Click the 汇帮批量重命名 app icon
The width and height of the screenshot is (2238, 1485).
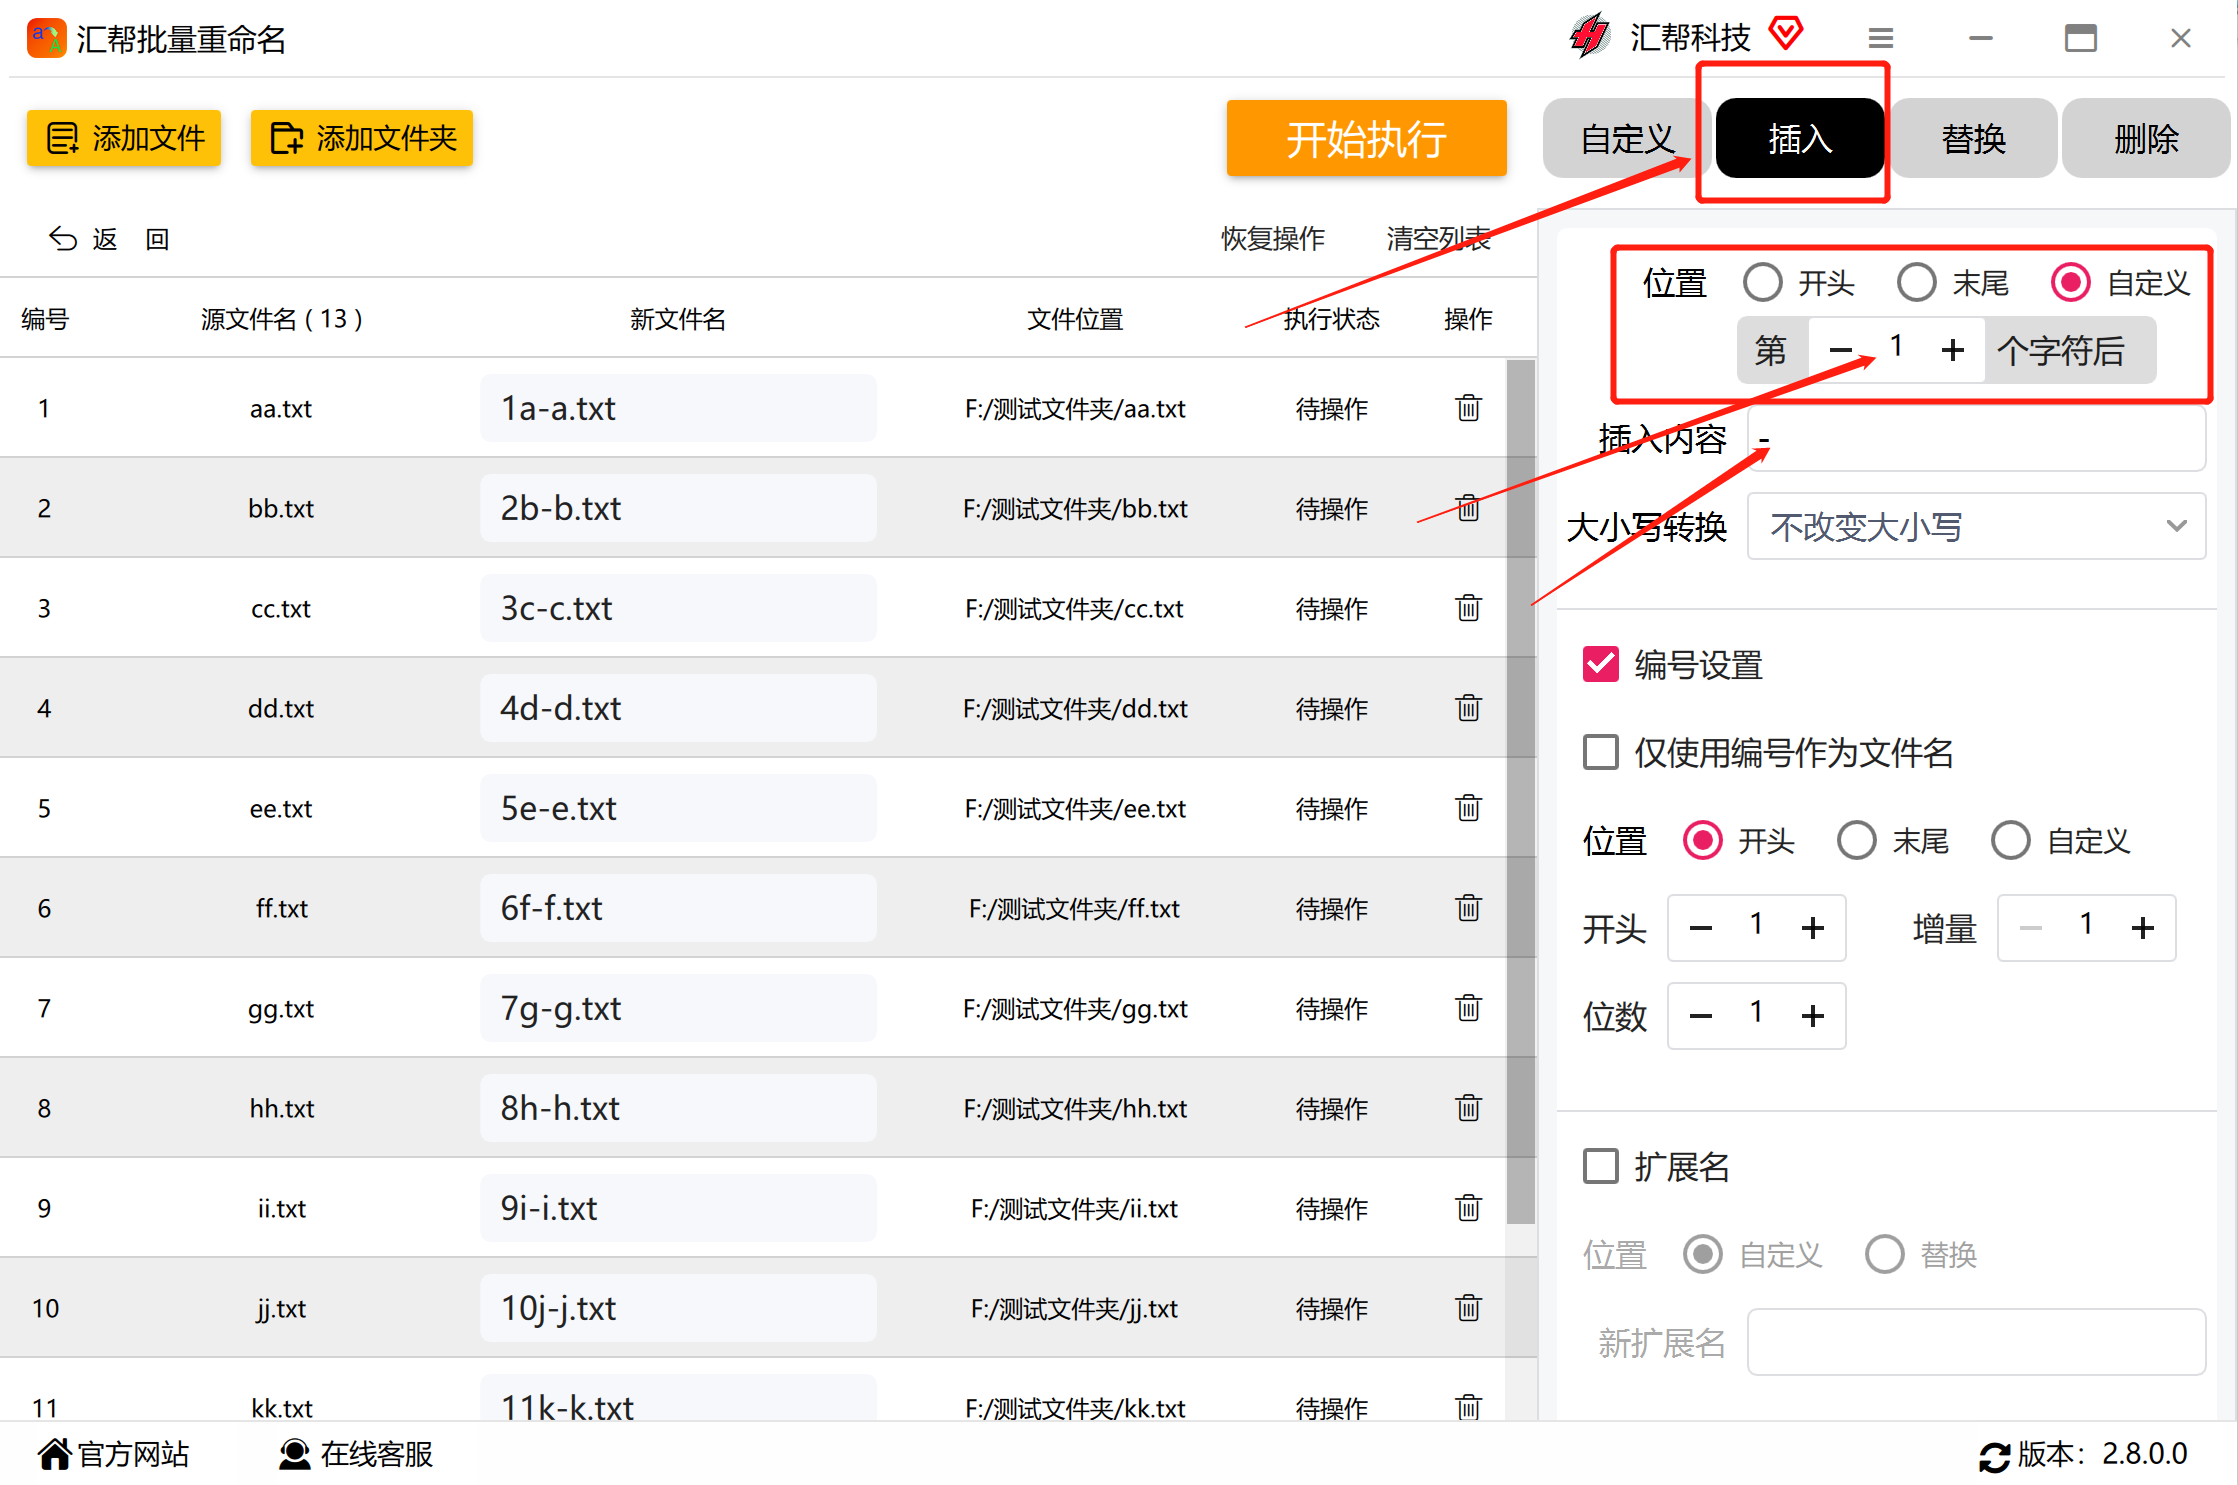pos(46,38)
